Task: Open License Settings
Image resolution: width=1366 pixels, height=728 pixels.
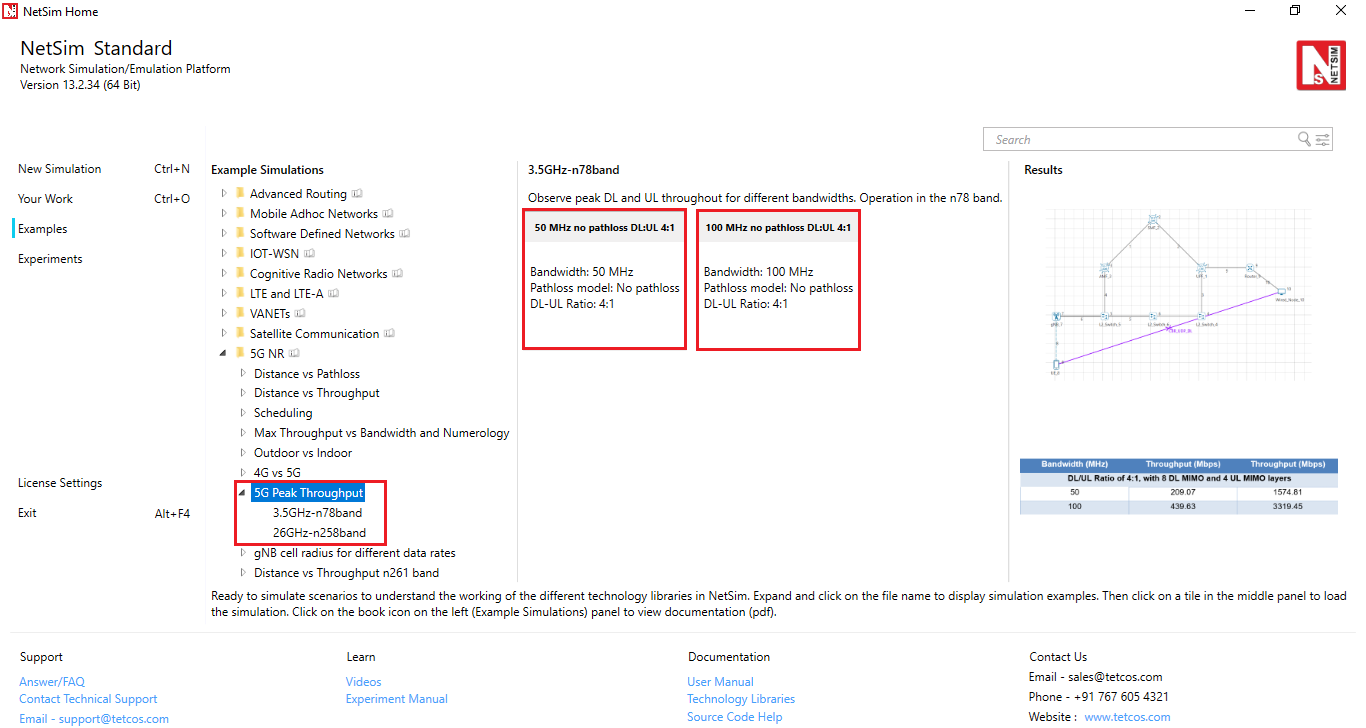Action: coord(60,483)
